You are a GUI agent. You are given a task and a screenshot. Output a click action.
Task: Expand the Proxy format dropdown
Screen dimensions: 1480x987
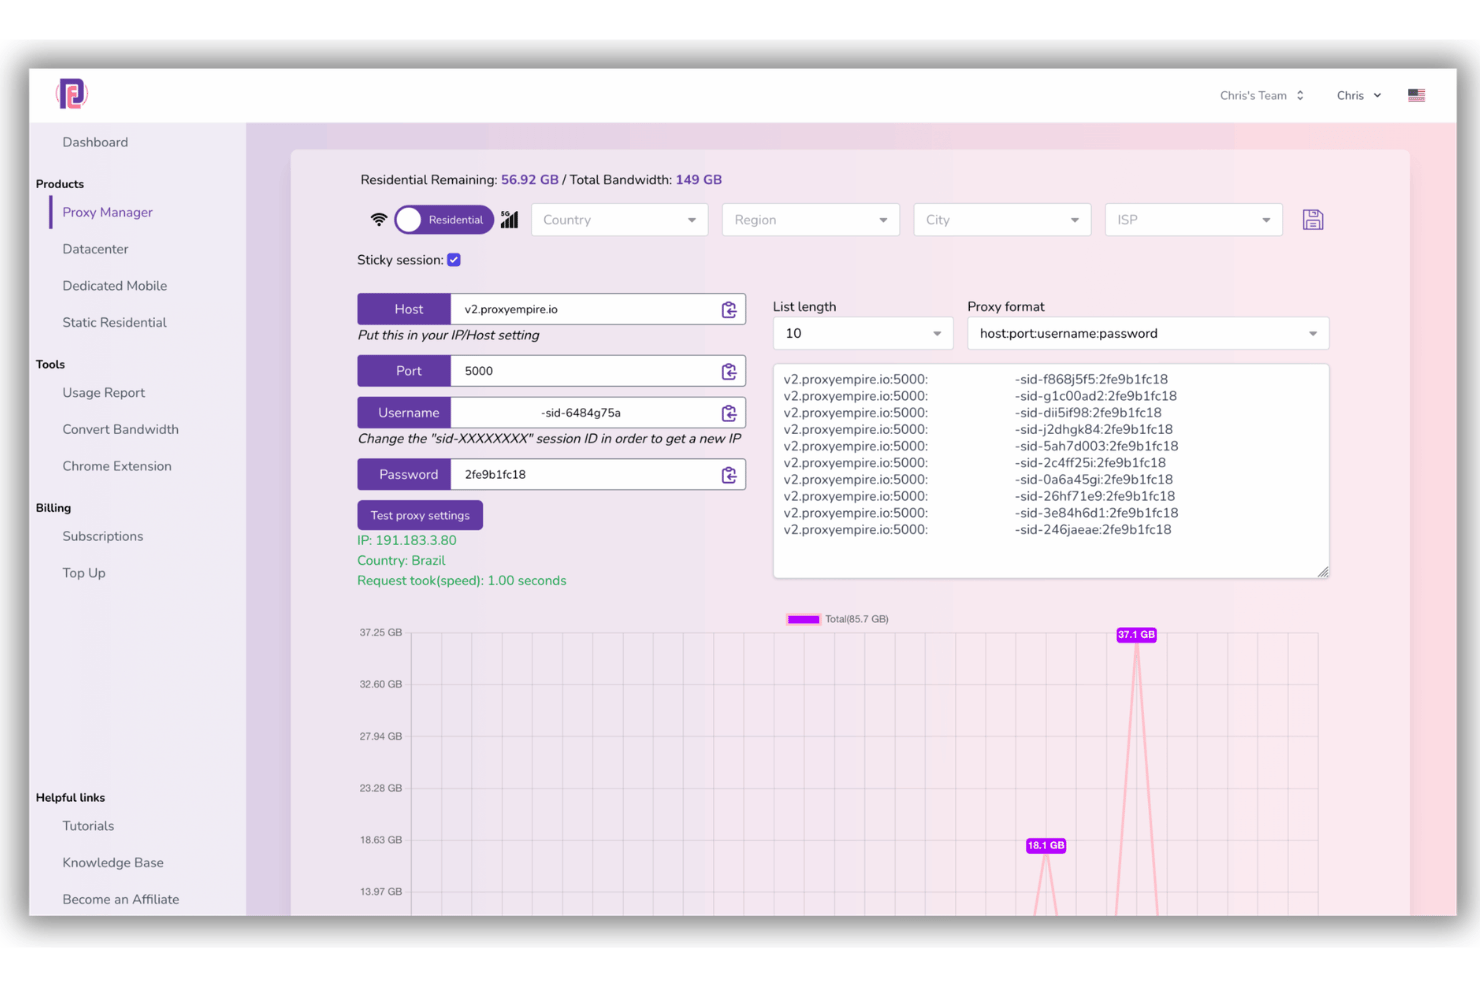tap(1148, 333)
